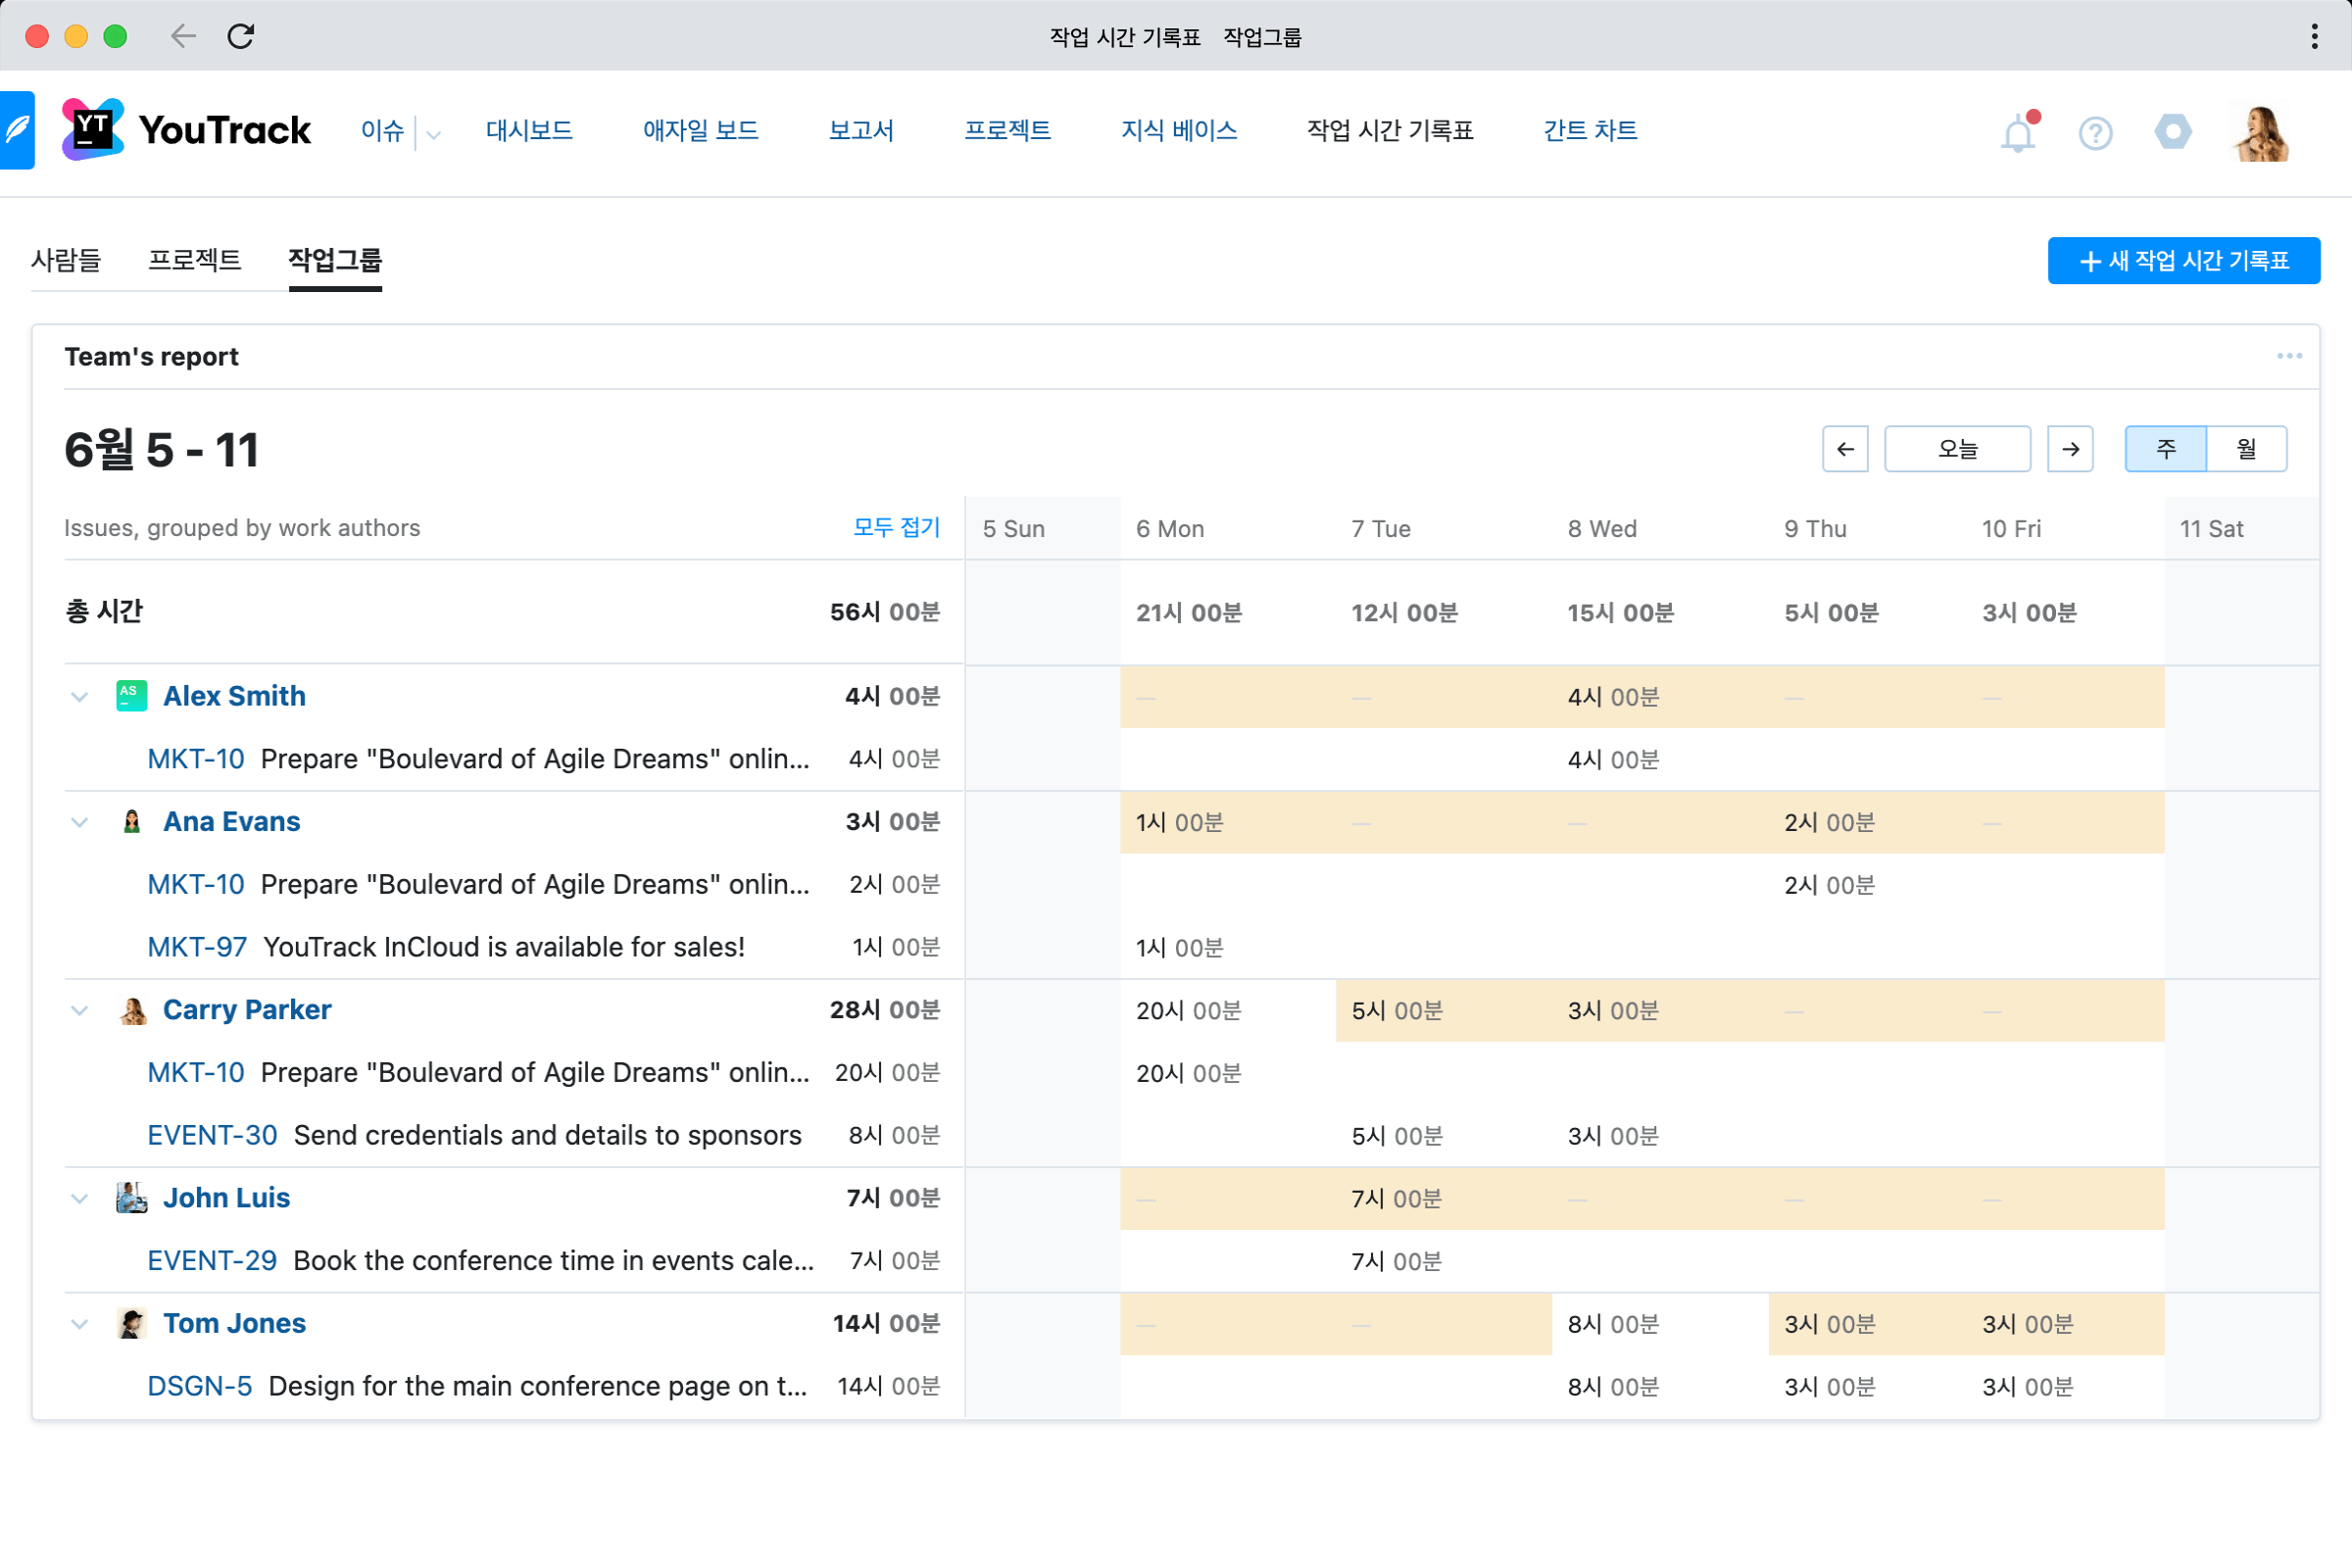Open the notifications bell
This screenshot has height=1568, width=2352.
tap(2017, 133)
